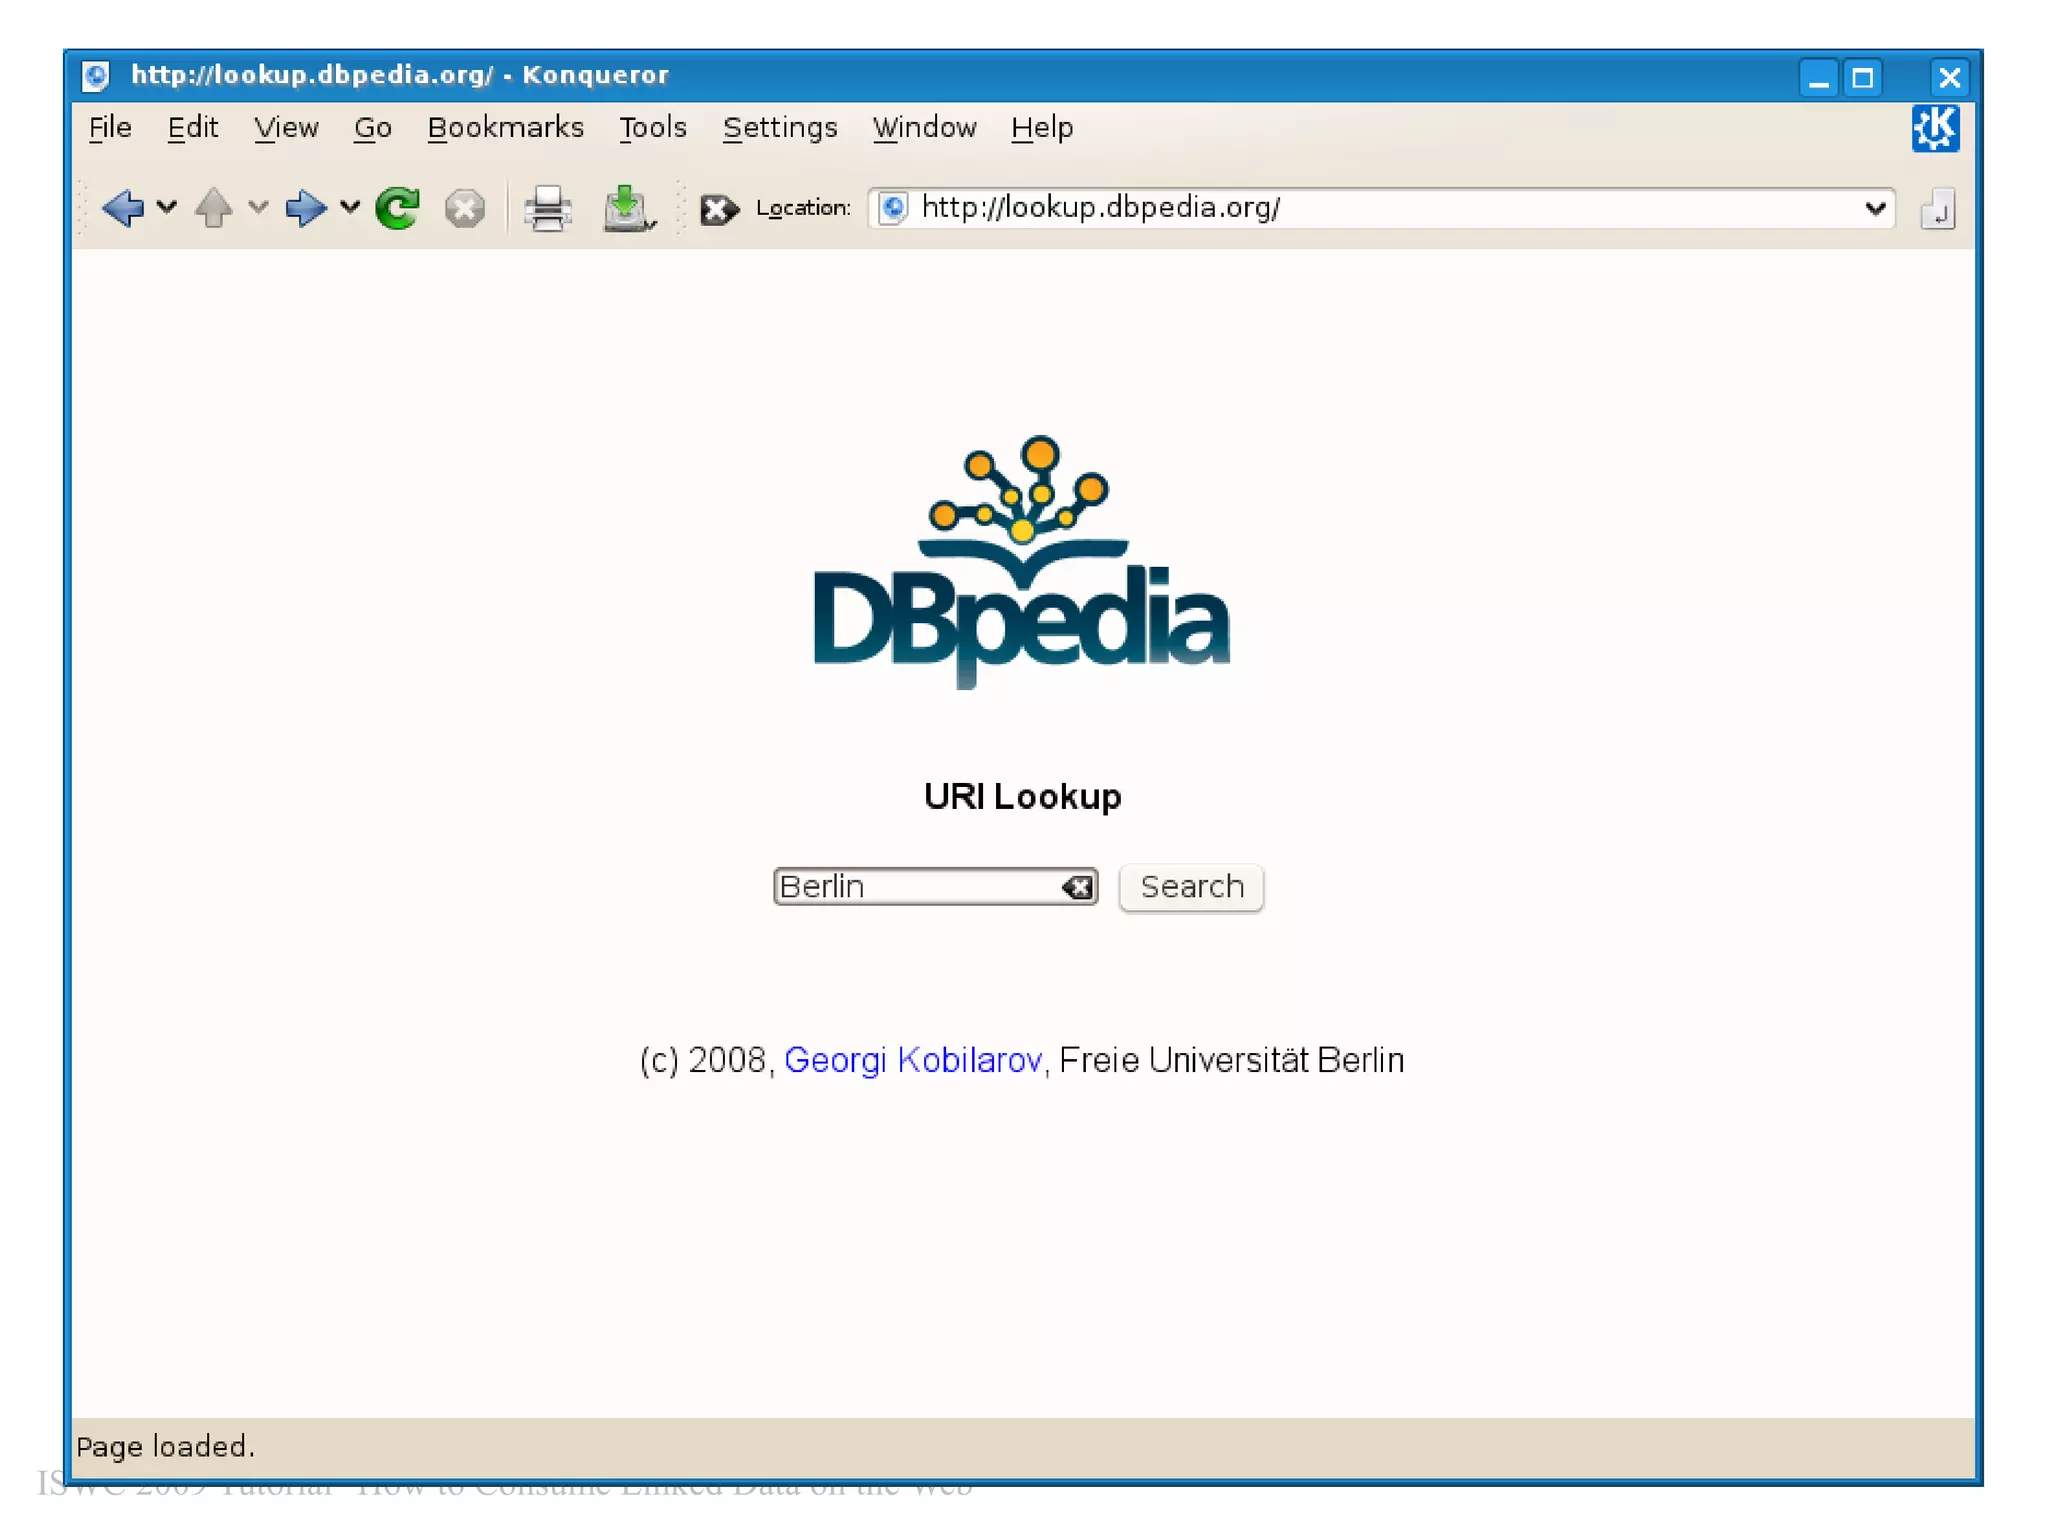
Task: Open the Up history dropdown arrow
Action: [258, 208]
